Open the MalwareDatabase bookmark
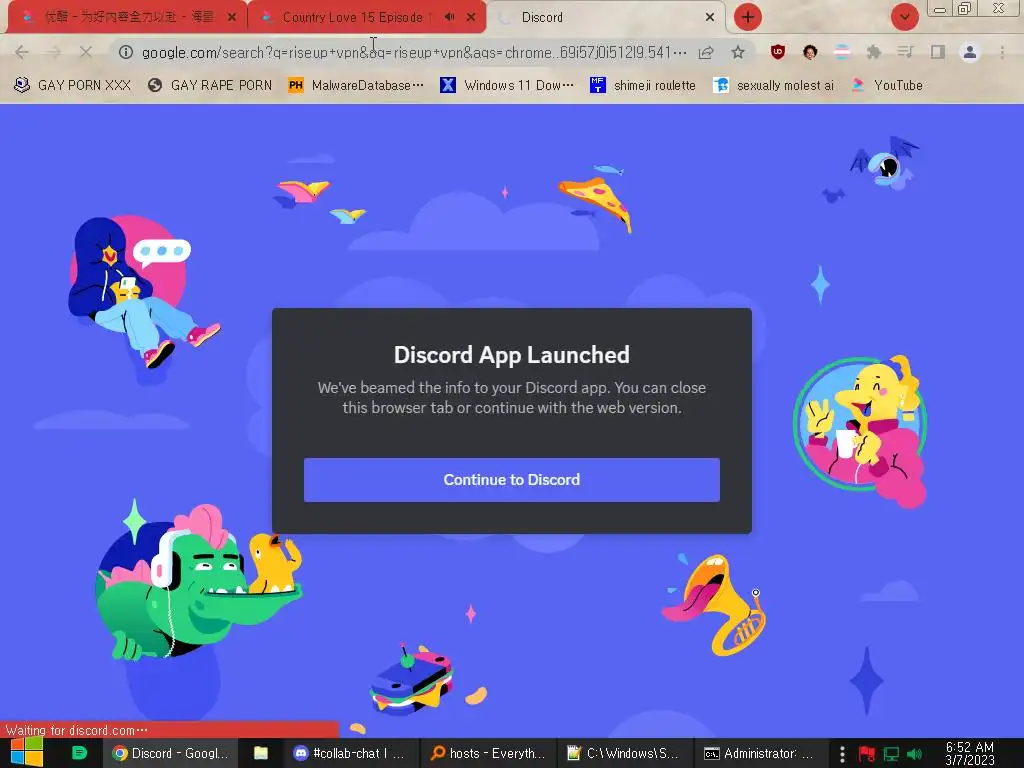 click(x=356, y=85)
